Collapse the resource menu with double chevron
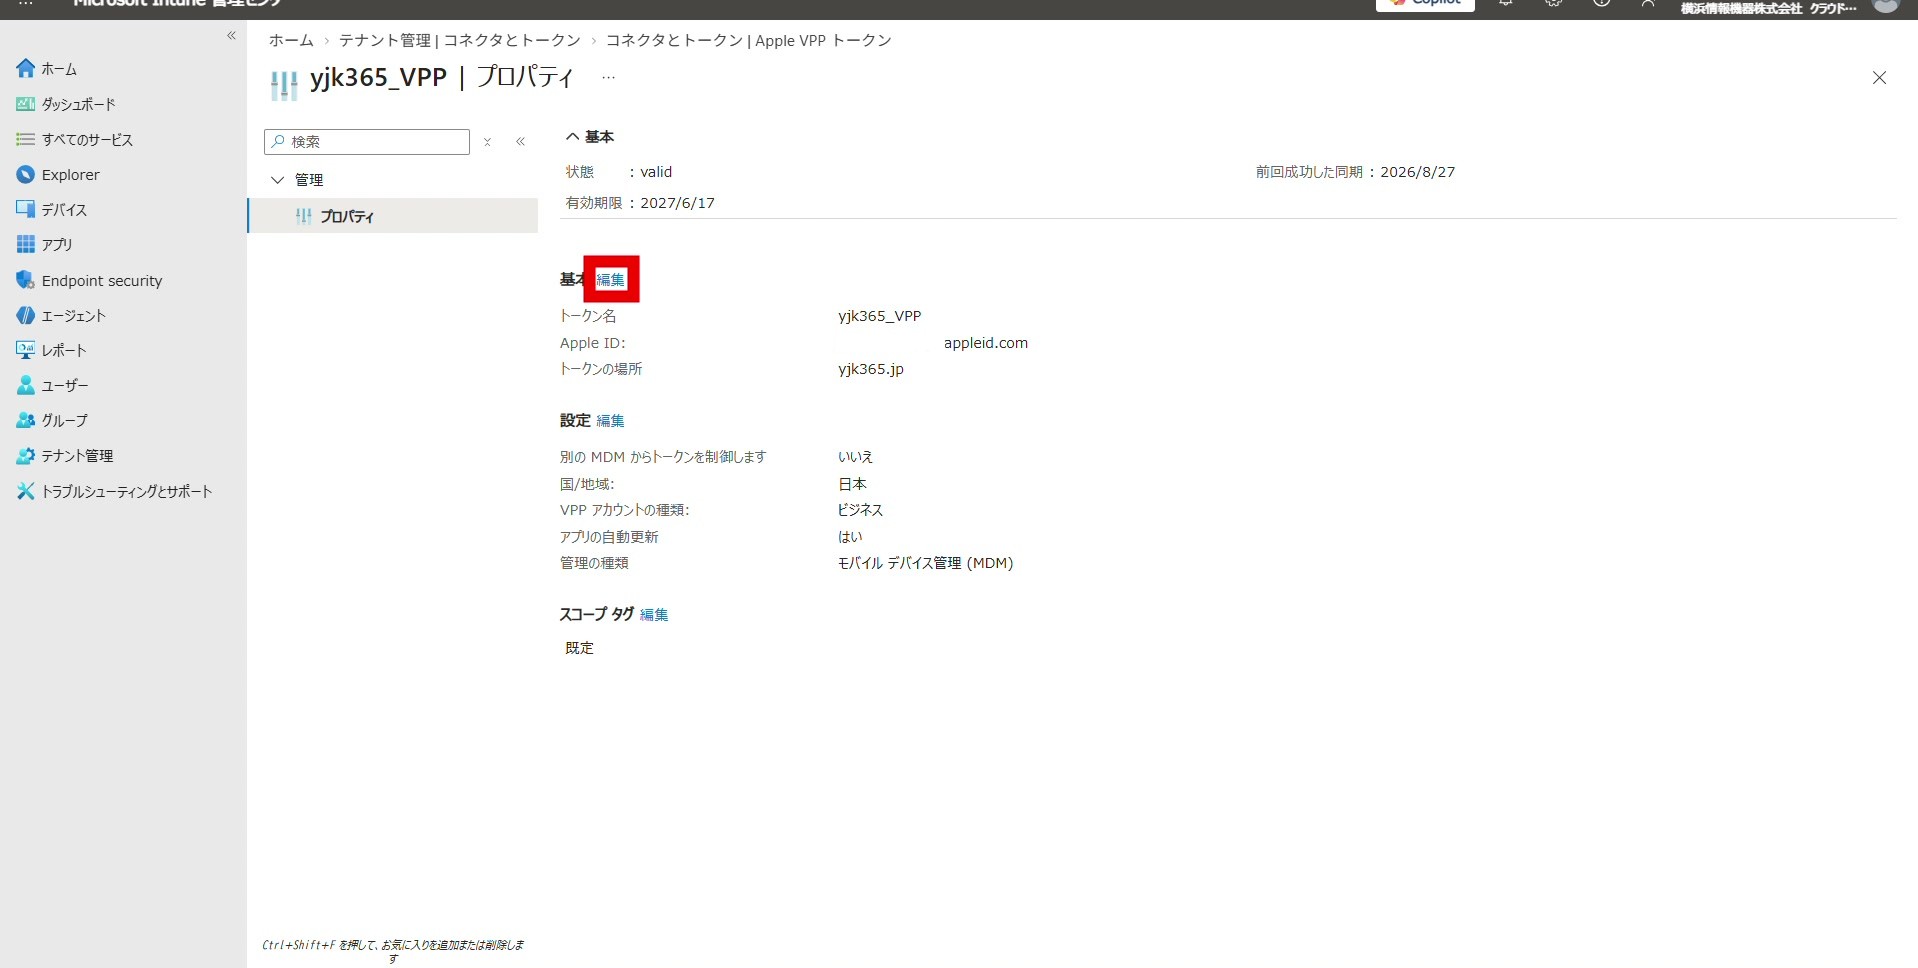Viewport: 1918px width, 968px height. click(521, 142)
